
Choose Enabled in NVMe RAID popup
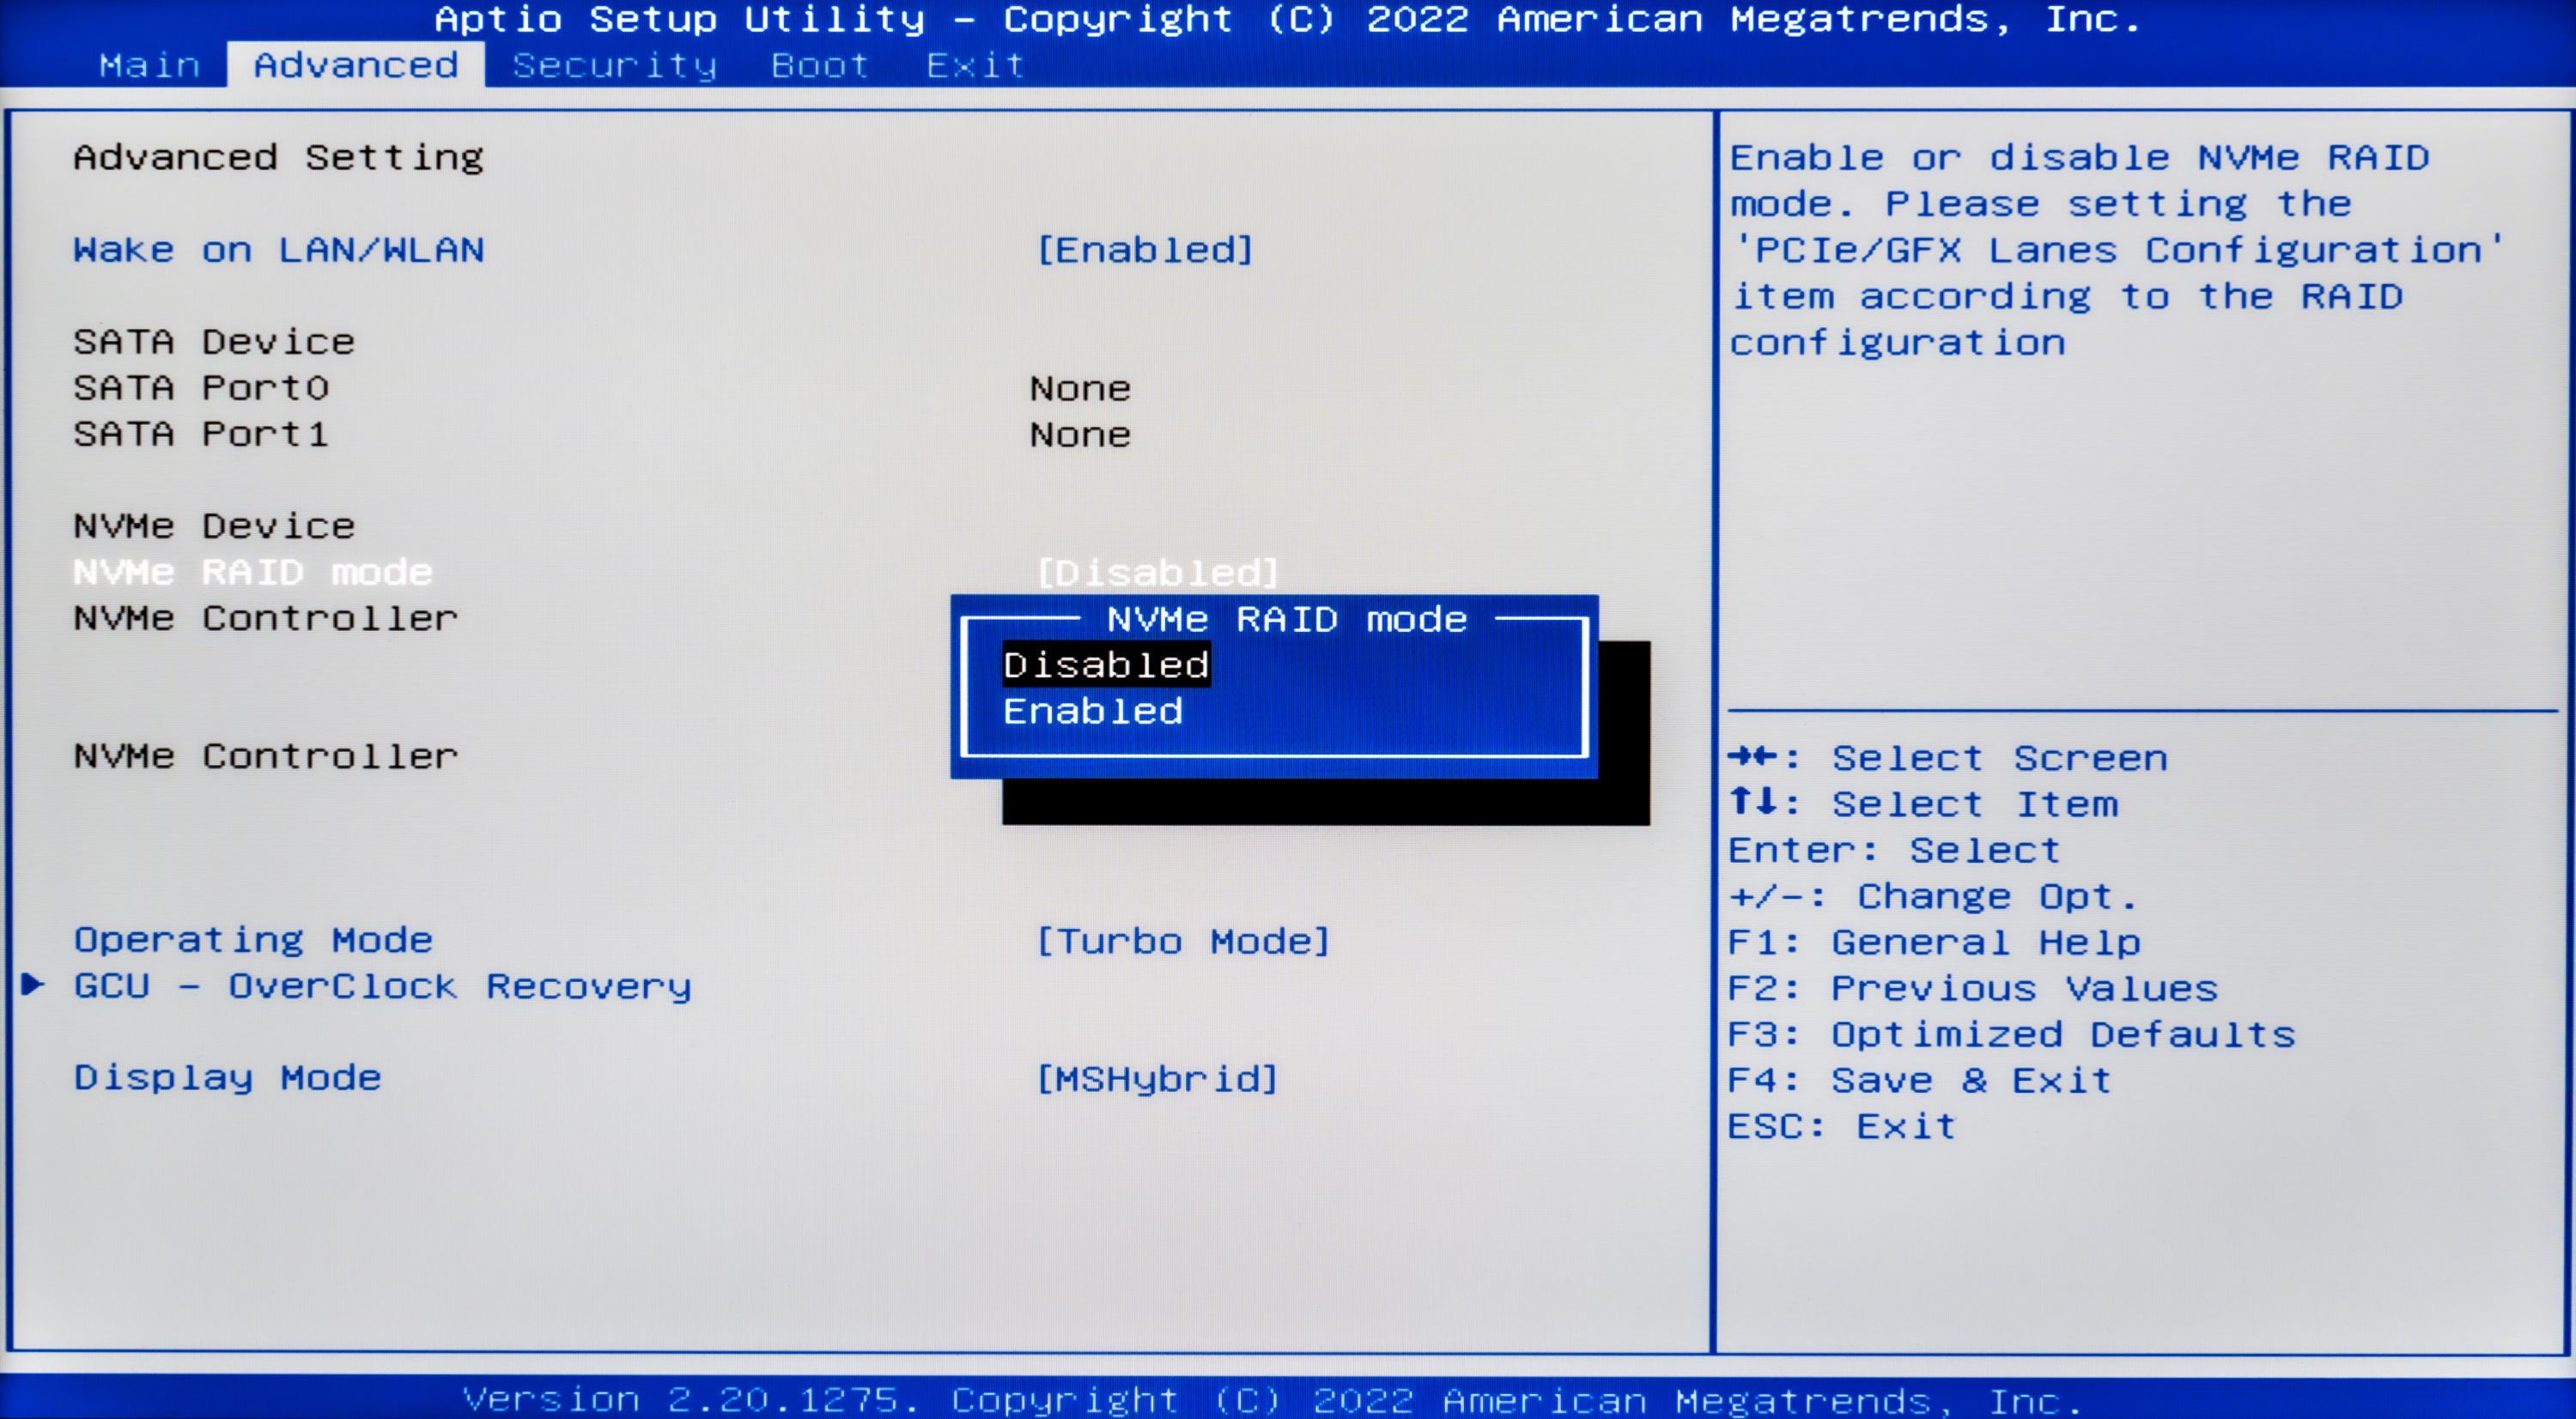point(1093,711)
